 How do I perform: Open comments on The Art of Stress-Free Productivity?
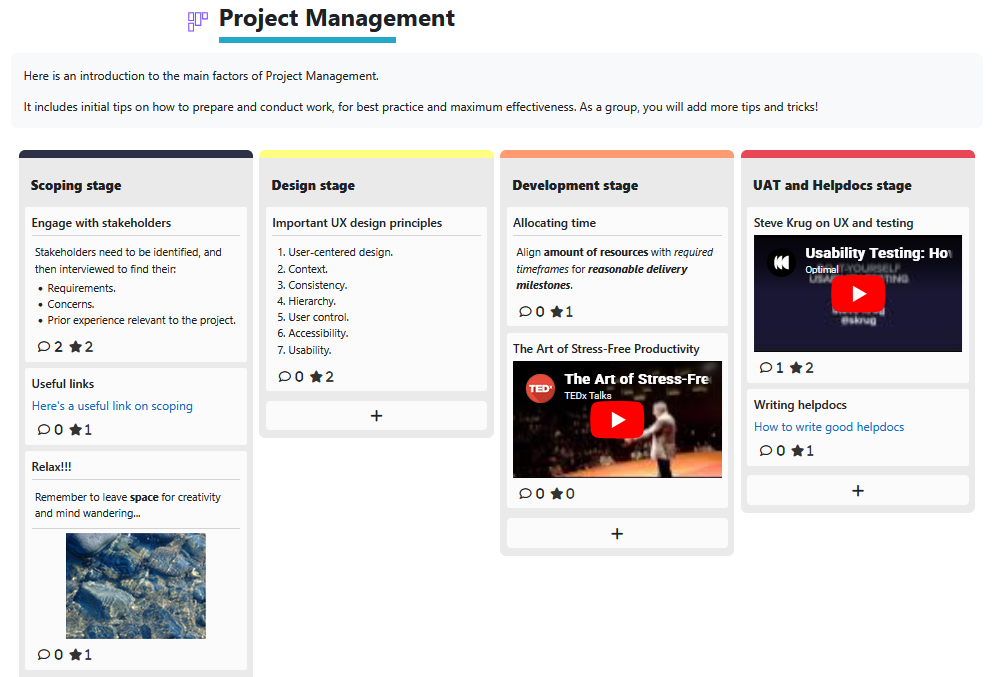click(527, 493)
